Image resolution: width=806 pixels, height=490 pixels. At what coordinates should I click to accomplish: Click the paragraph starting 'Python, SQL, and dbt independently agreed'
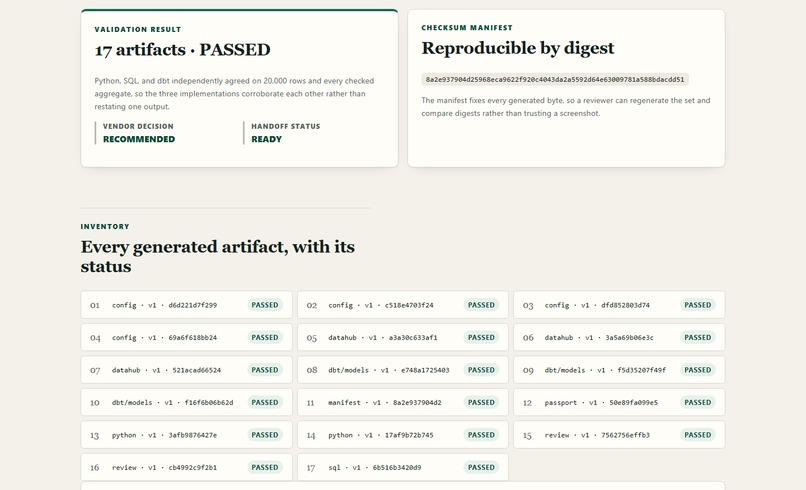point(234,94)
